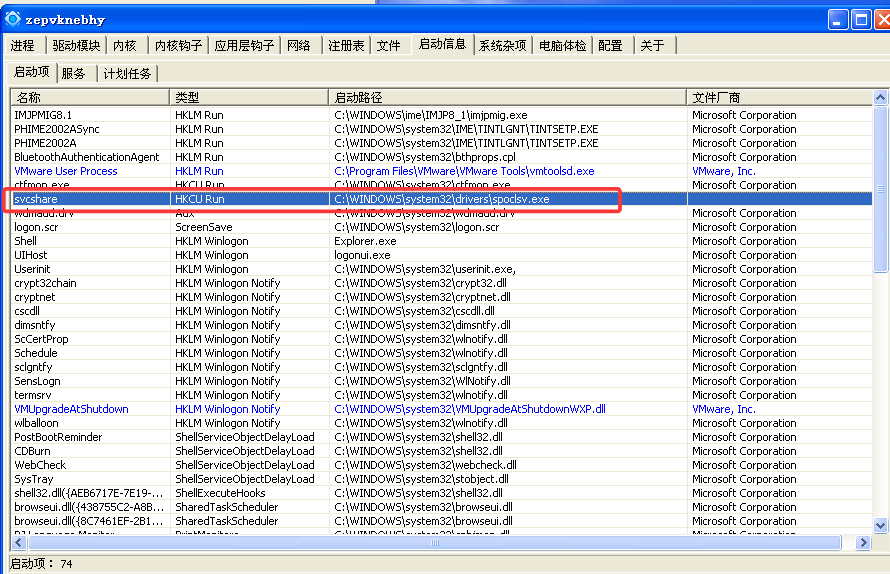Screen dimensions: 890x574
Task: Click the horizontal scrollbar left arrow
Action: (18, 541)
